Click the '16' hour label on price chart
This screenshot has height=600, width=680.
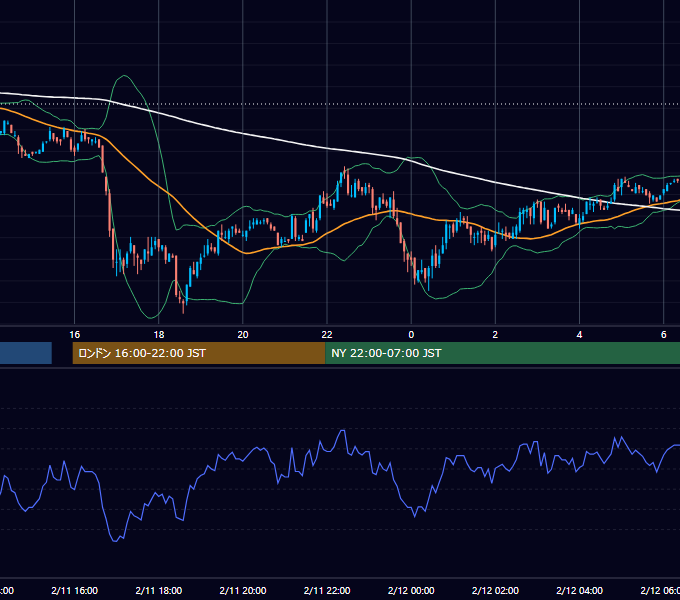pyautogui.click(x=75, y=335)
